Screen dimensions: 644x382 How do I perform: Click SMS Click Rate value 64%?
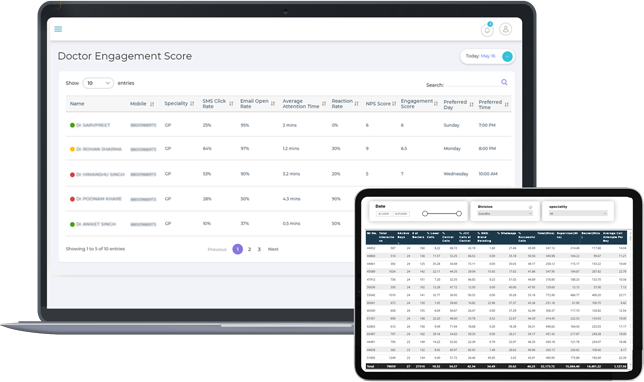click(x=207, y=149)
